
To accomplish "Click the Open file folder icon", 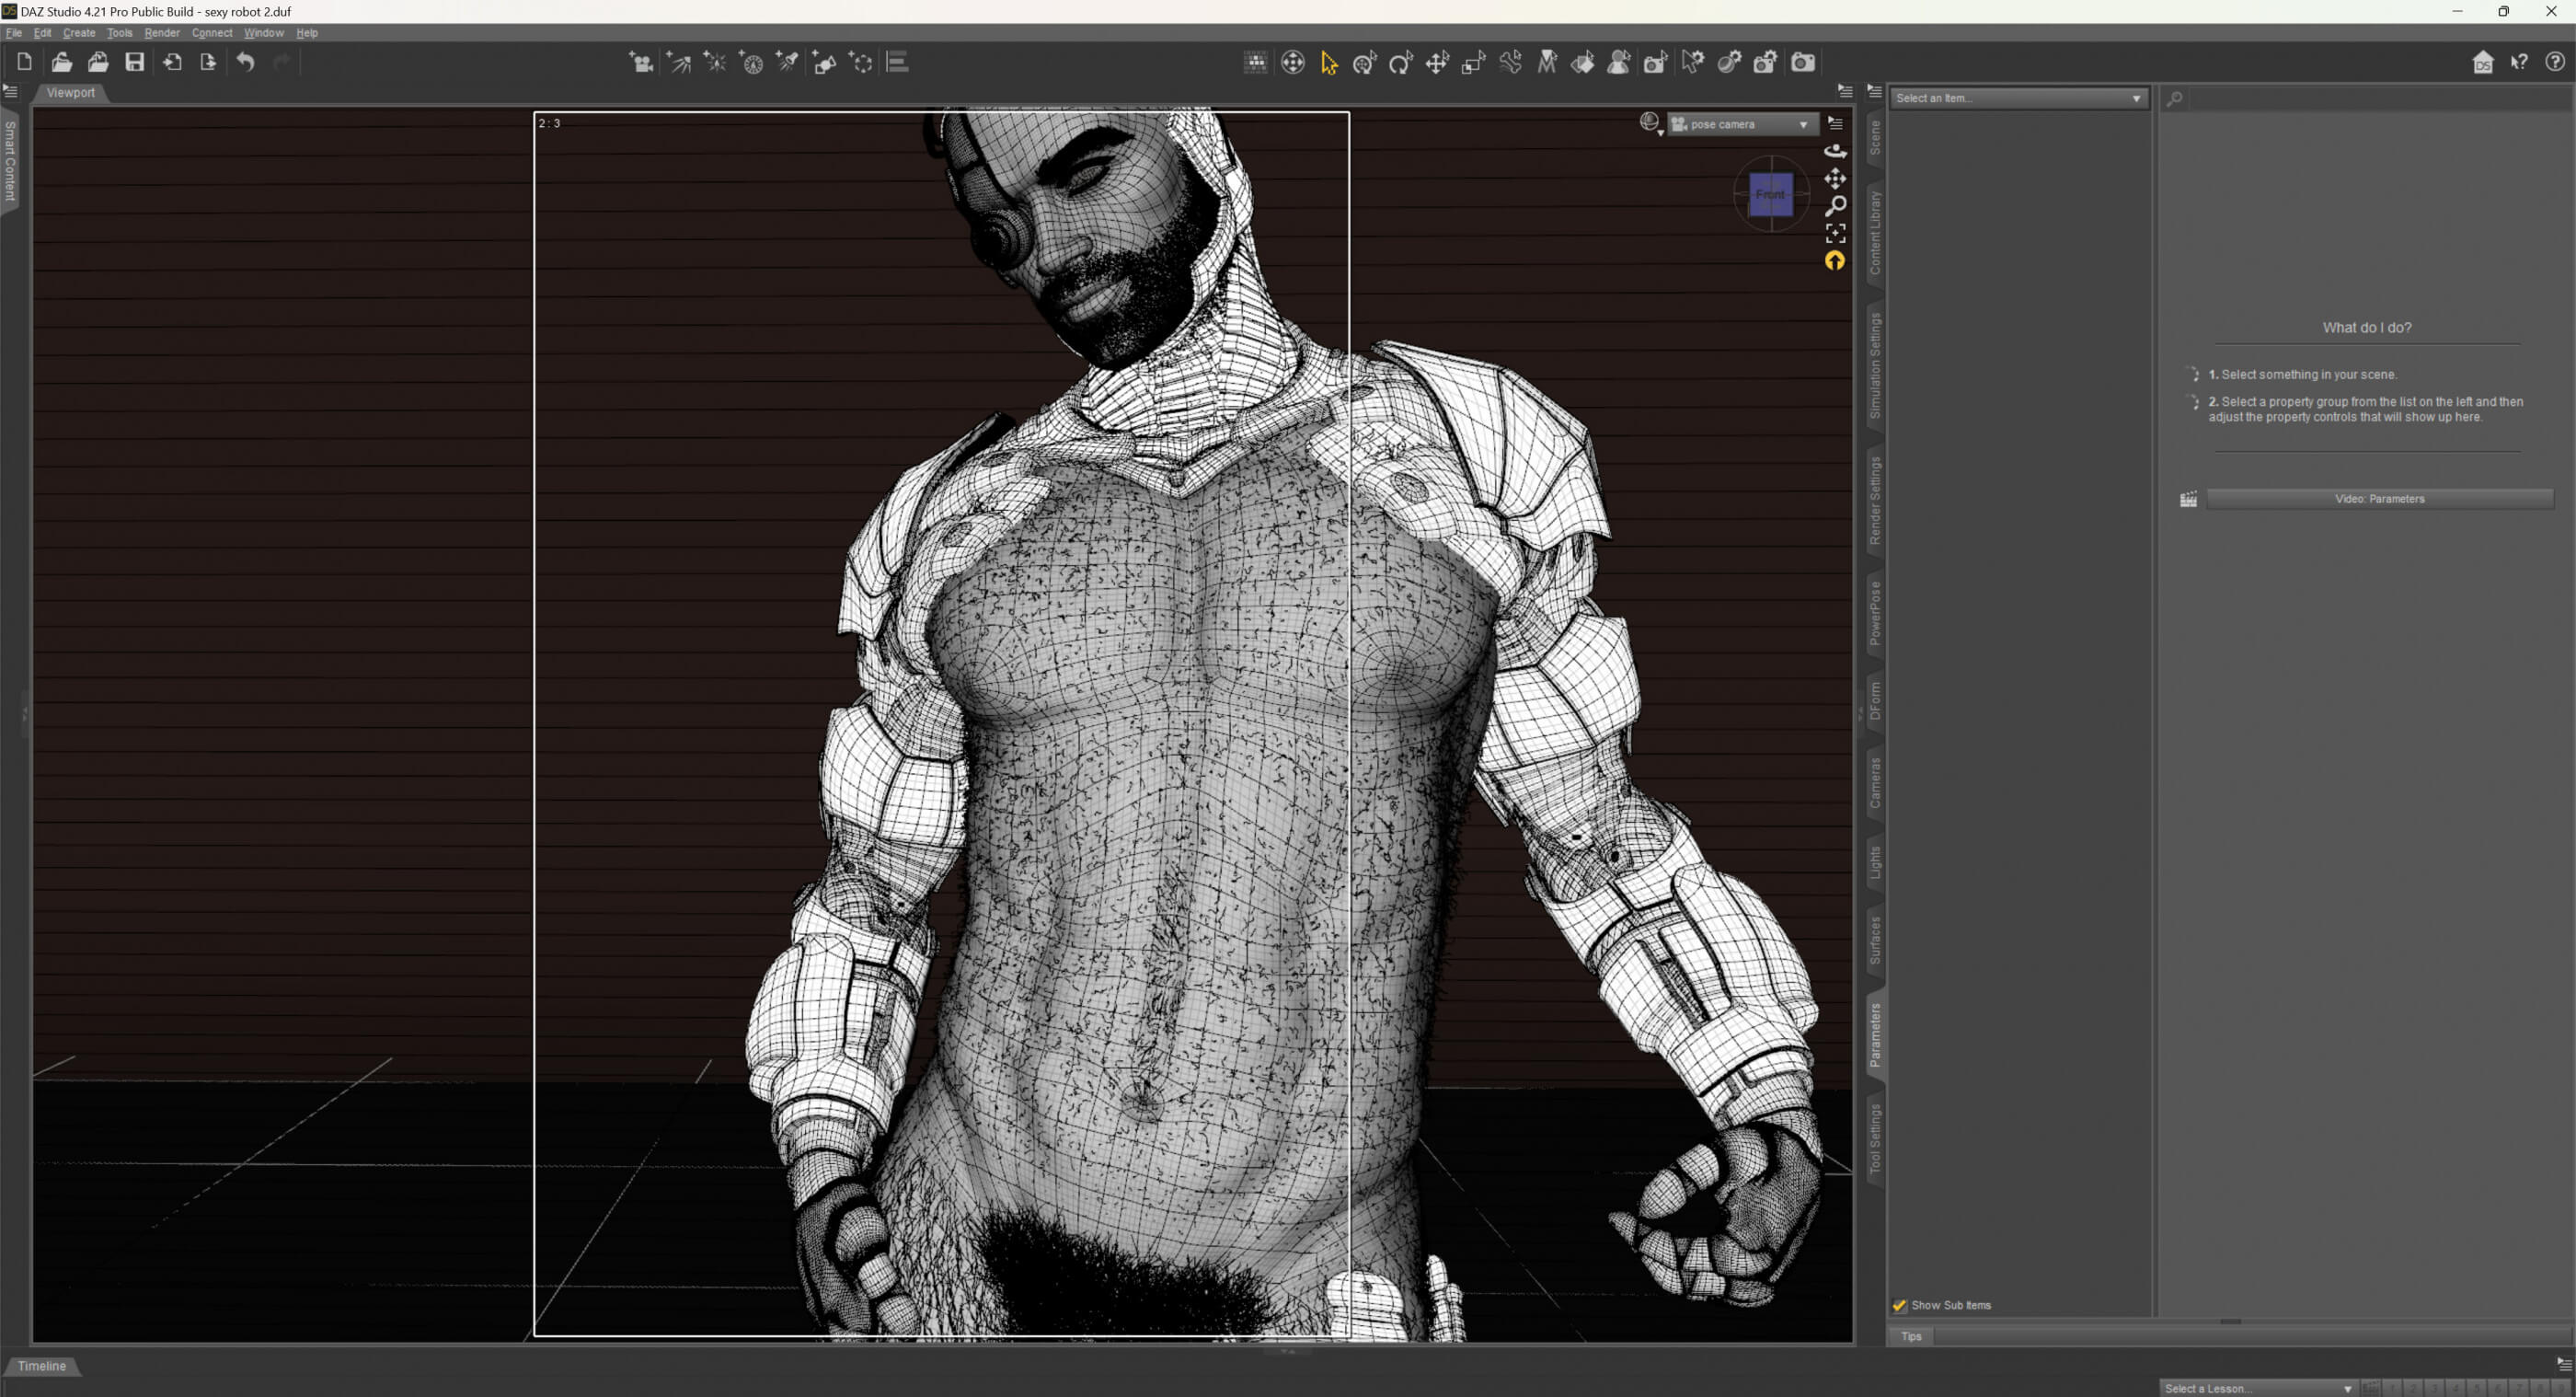I will (x=62, y=62).
